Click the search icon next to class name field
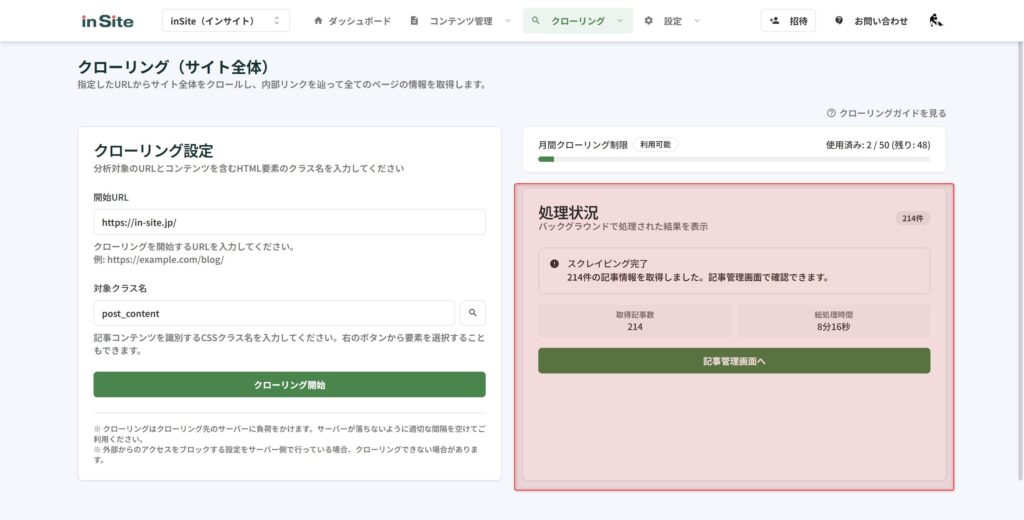 [473, 313]
